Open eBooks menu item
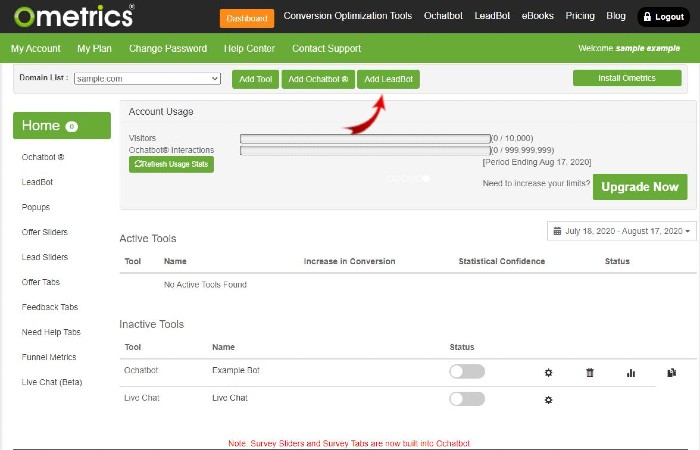This screenshot has width=700, height=450. [x=538, y=16]
